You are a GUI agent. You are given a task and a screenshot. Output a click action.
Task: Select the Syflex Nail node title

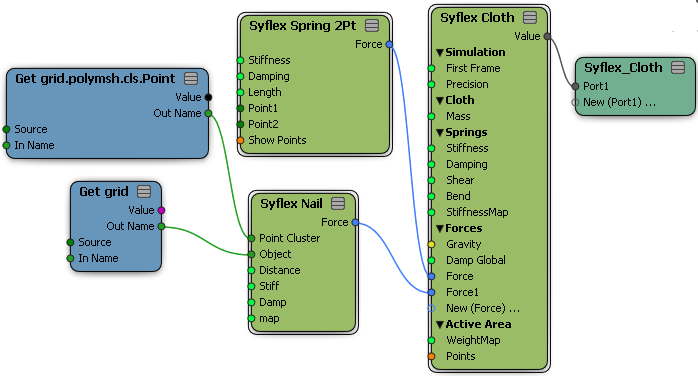pyautogui.click(x=291, y=204)
